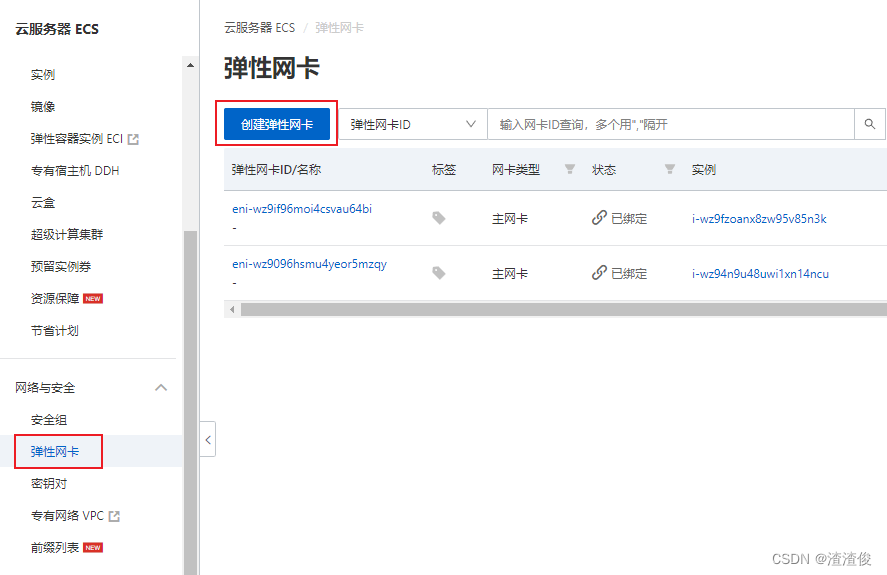Click the 云服务器 ECS sidebar title
This screenshot has width=887, height=575.
click(57, 29)
